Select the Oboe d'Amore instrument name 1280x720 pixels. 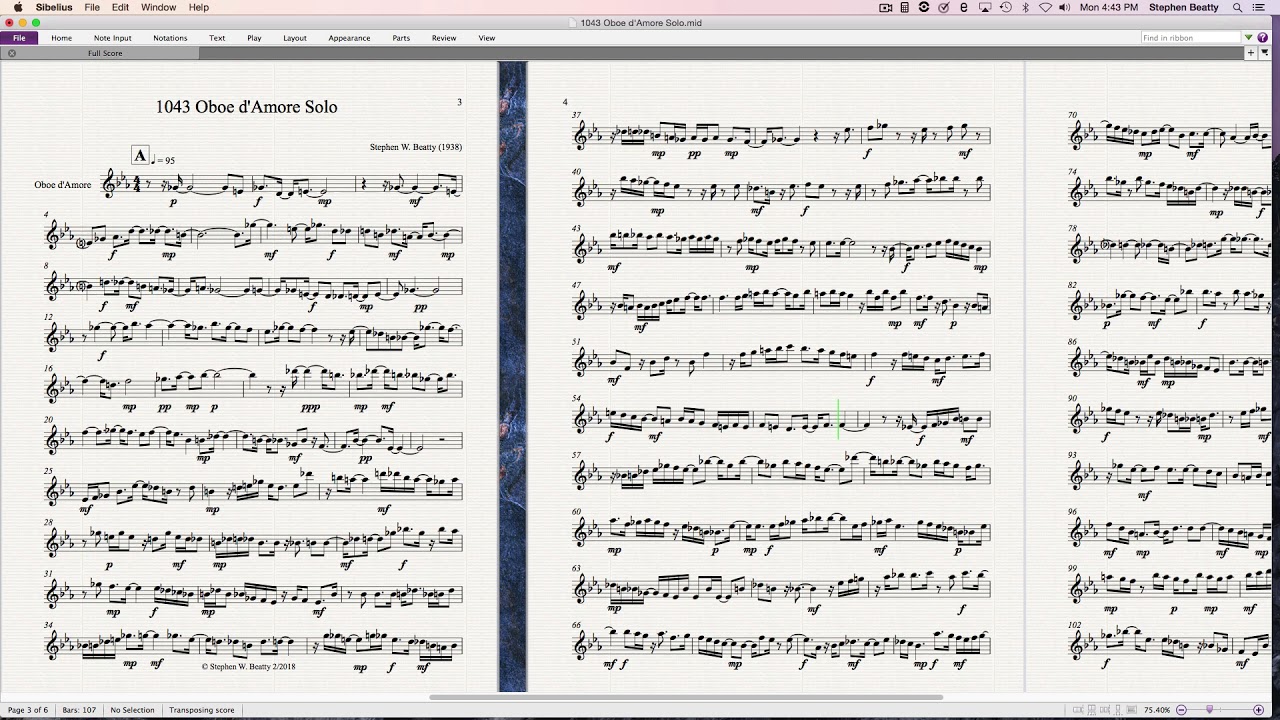click(62, 185)
